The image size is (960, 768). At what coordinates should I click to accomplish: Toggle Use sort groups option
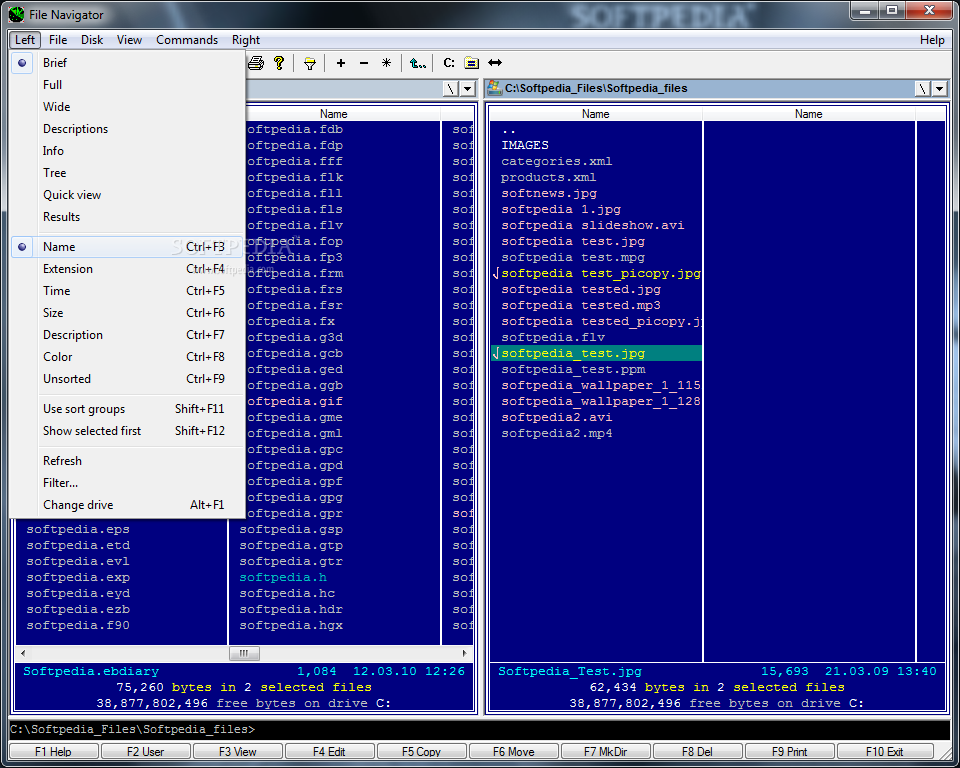(128, 408)
